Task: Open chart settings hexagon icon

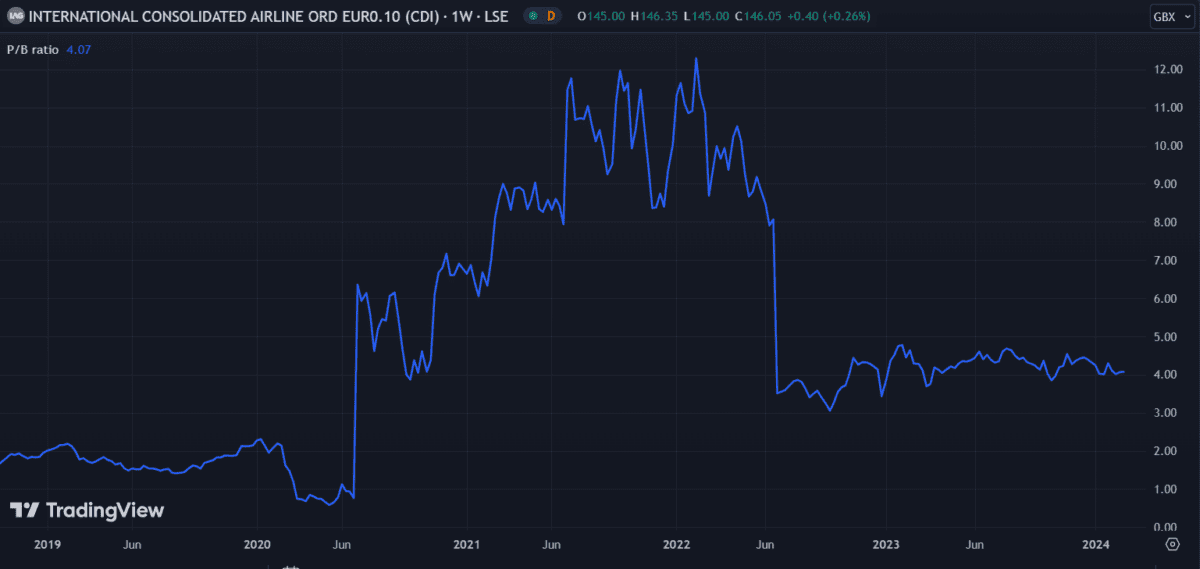Action: click(x=1172, y=544)
